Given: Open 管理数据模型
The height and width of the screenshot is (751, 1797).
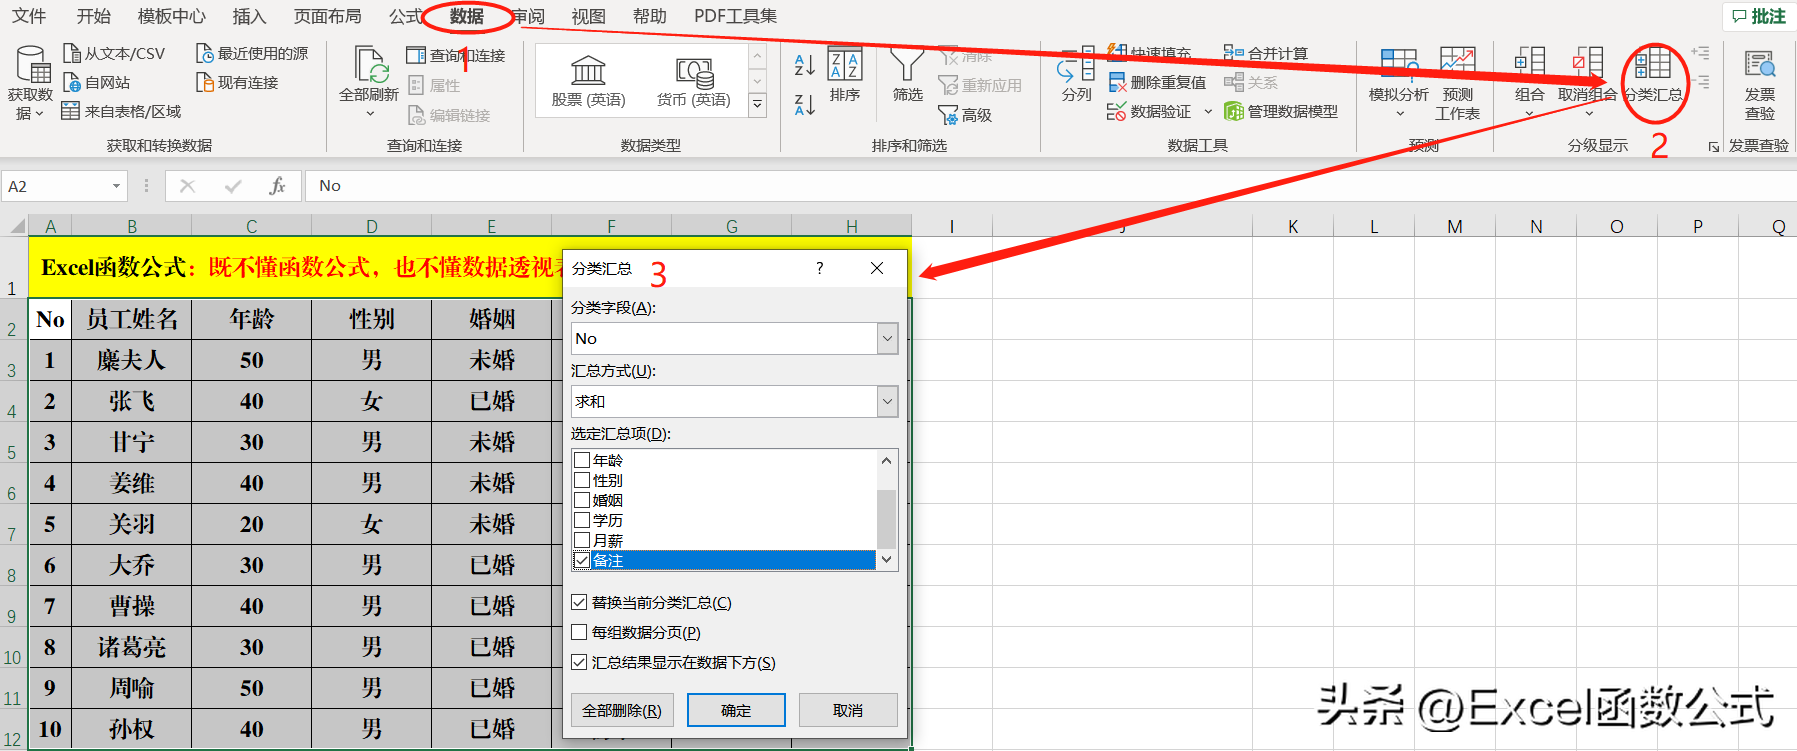Looking at the screenshot, I should 1281,111.
